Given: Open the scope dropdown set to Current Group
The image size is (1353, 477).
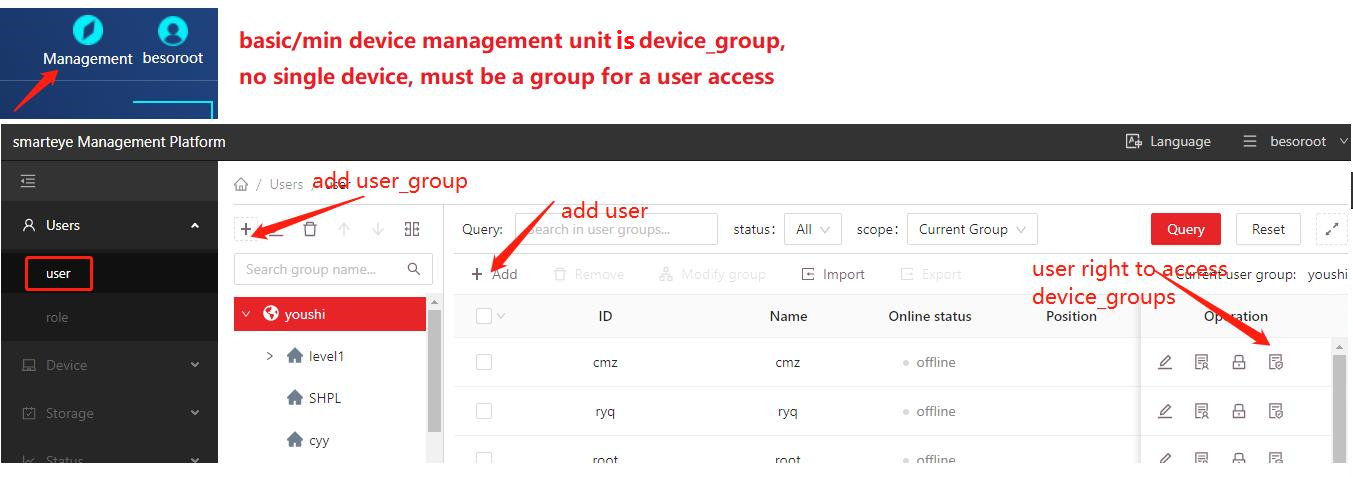Looking at the screenshot, I should (x=971, y=229).
